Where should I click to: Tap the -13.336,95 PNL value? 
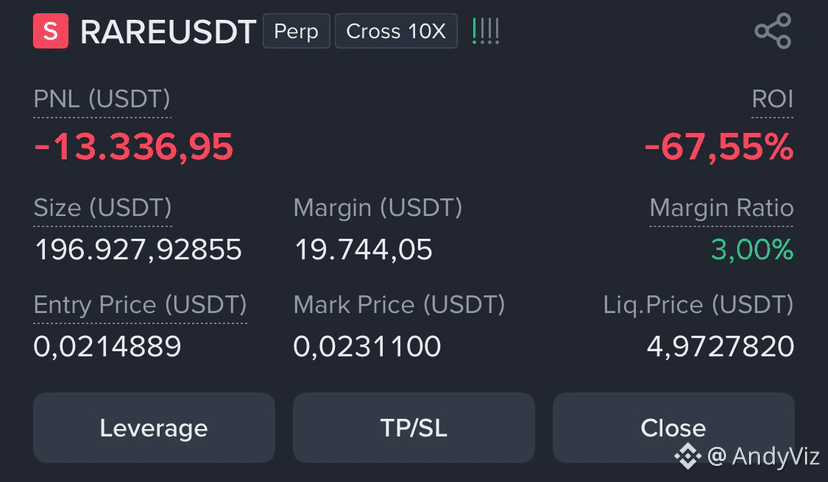[x=133, y=146]
